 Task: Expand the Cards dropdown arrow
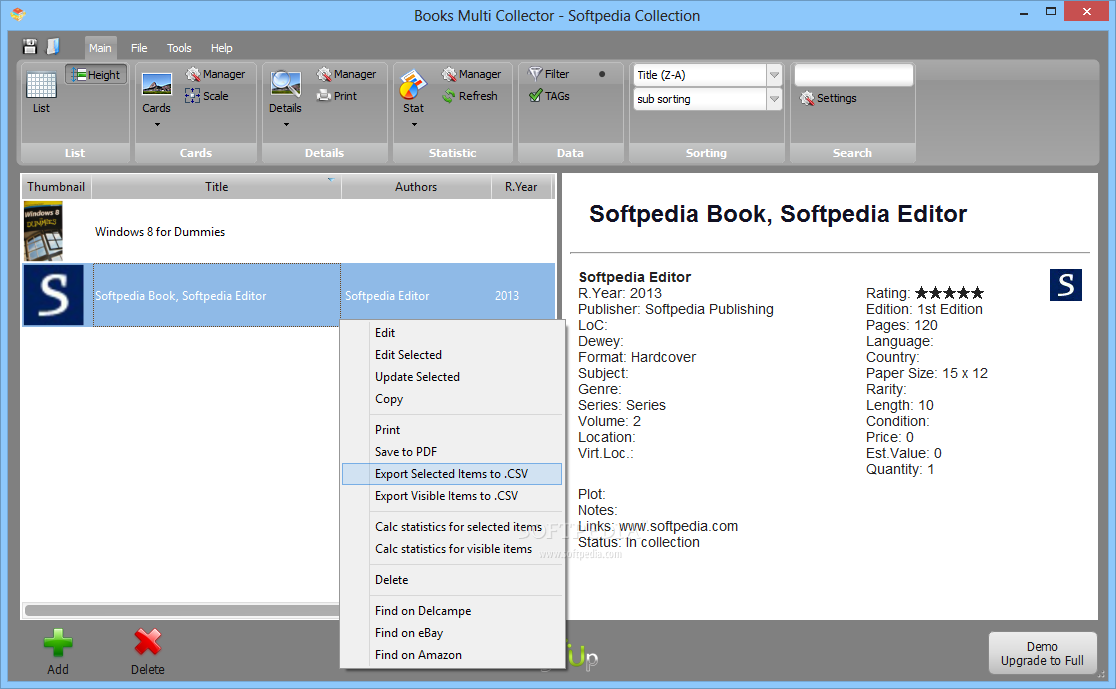[x=157, y=125]
